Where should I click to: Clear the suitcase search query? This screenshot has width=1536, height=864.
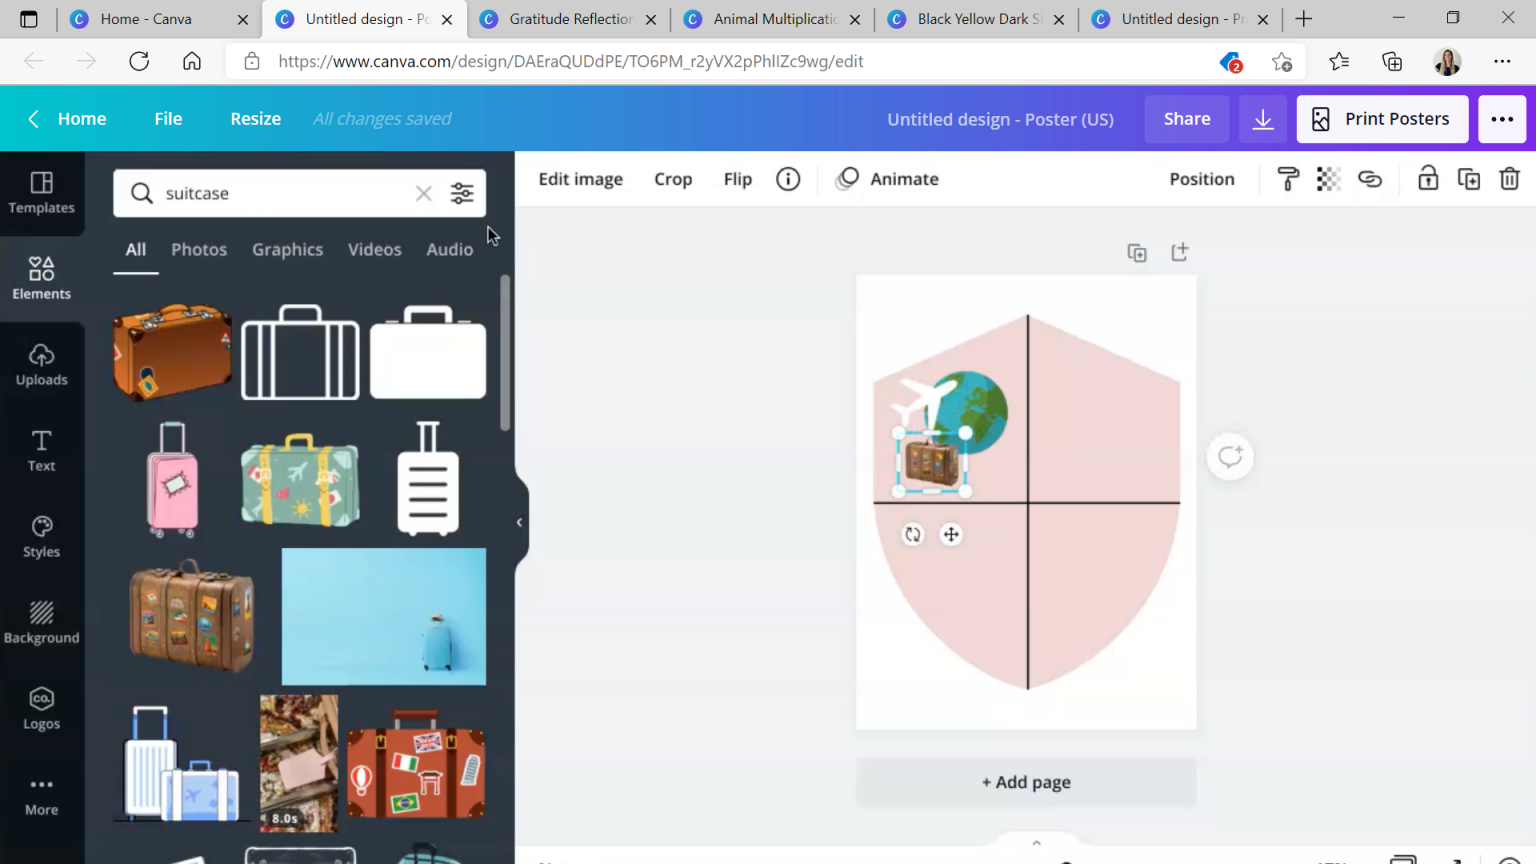point(423,193)
